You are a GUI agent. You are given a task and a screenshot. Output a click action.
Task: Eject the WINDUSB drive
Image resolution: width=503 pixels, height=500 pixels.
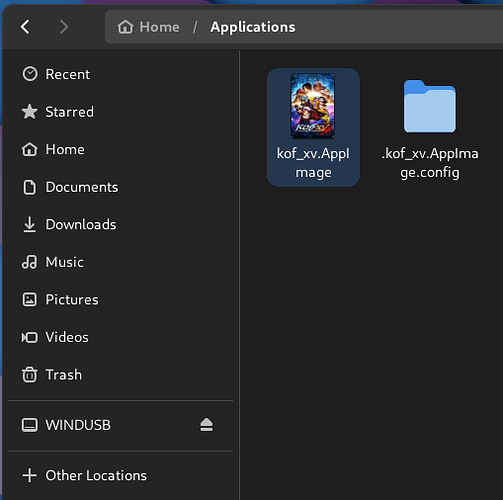click(206, 425)
